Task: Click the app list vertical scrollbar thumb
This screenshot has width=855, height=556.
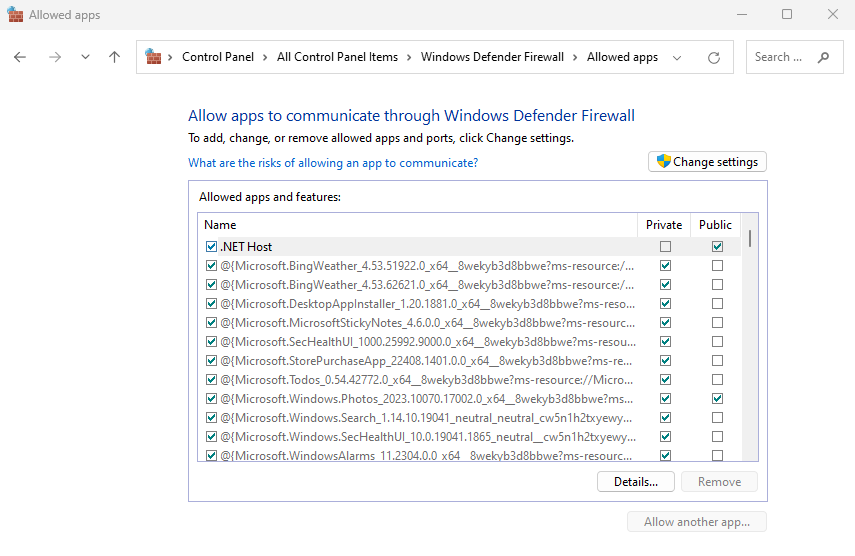Action: click(750, 238)
